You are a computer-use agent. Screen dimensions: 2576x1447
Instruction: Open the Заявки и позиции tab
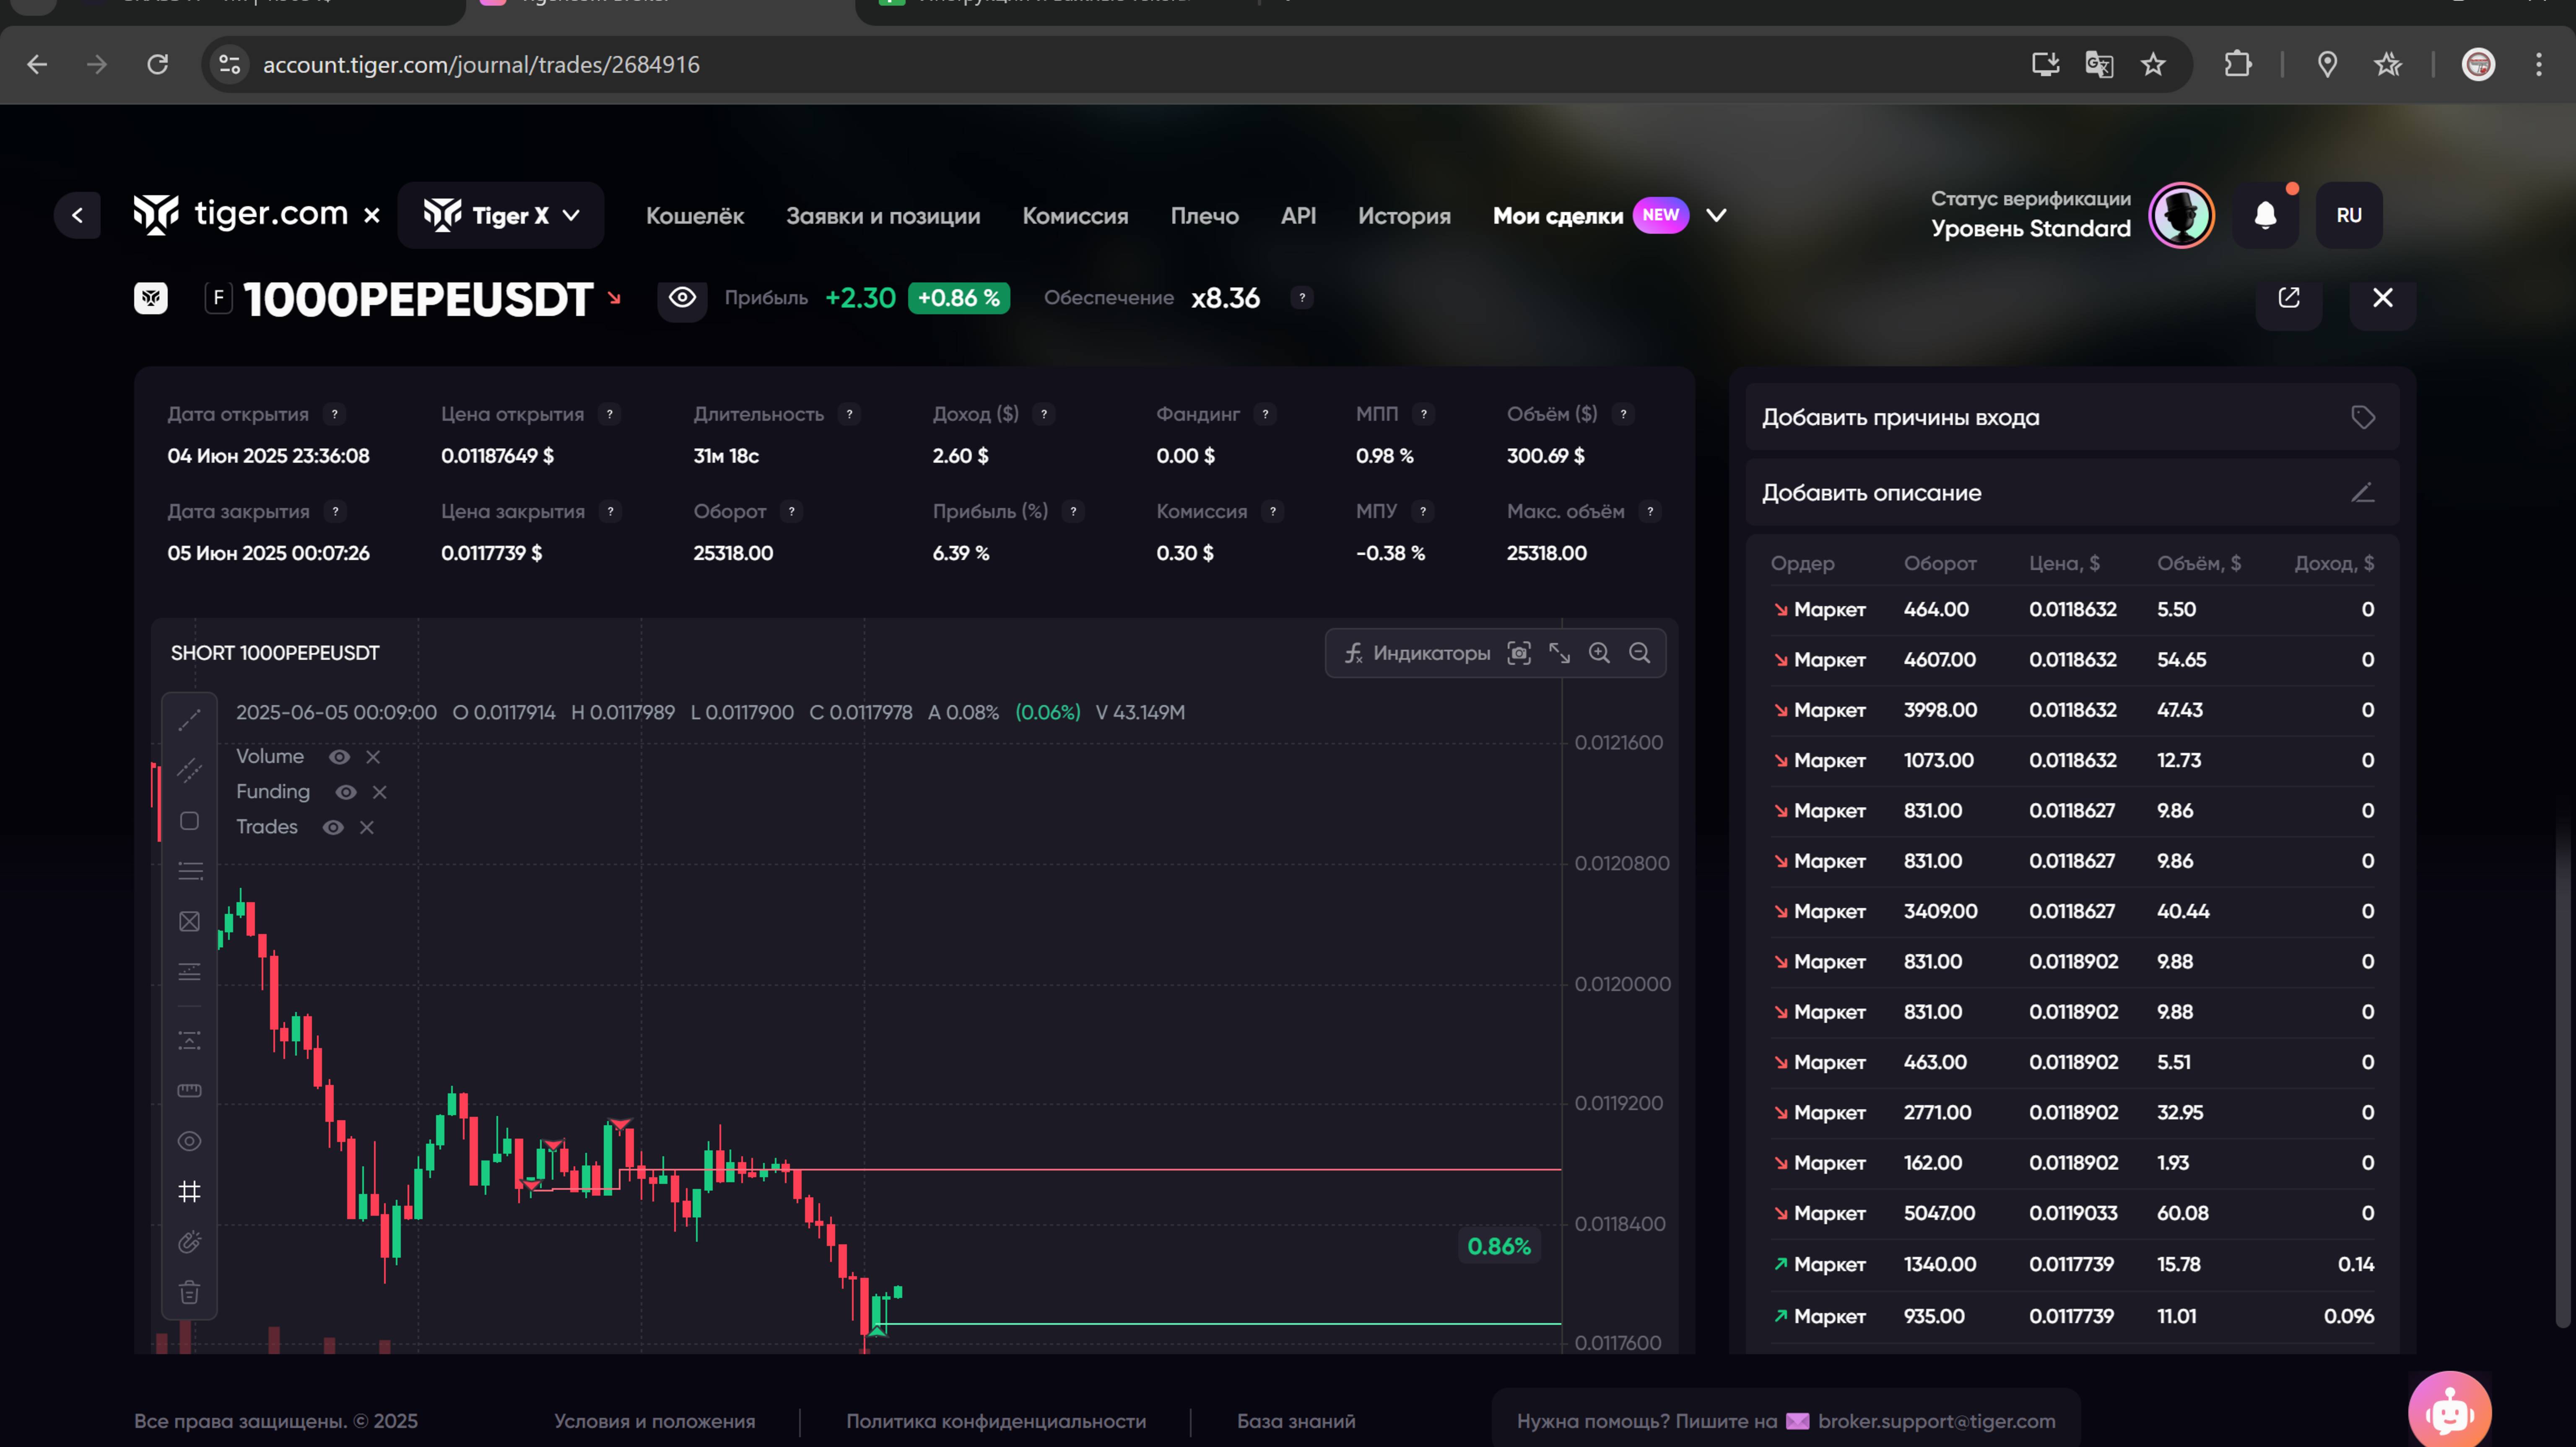(x=883, y=216)
